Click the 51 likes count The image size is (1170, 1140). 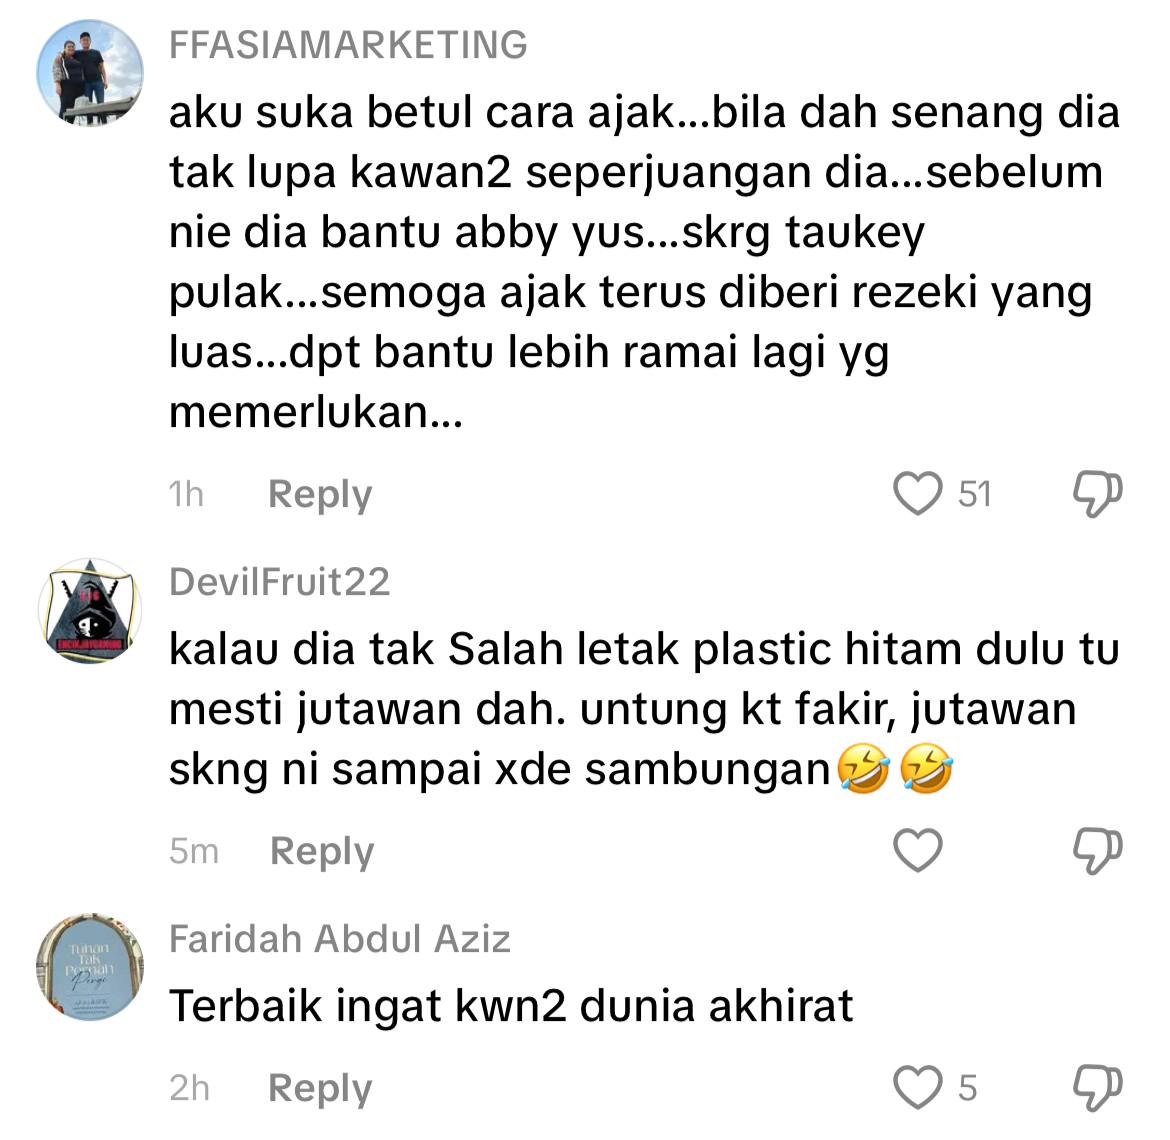(975, 495)
